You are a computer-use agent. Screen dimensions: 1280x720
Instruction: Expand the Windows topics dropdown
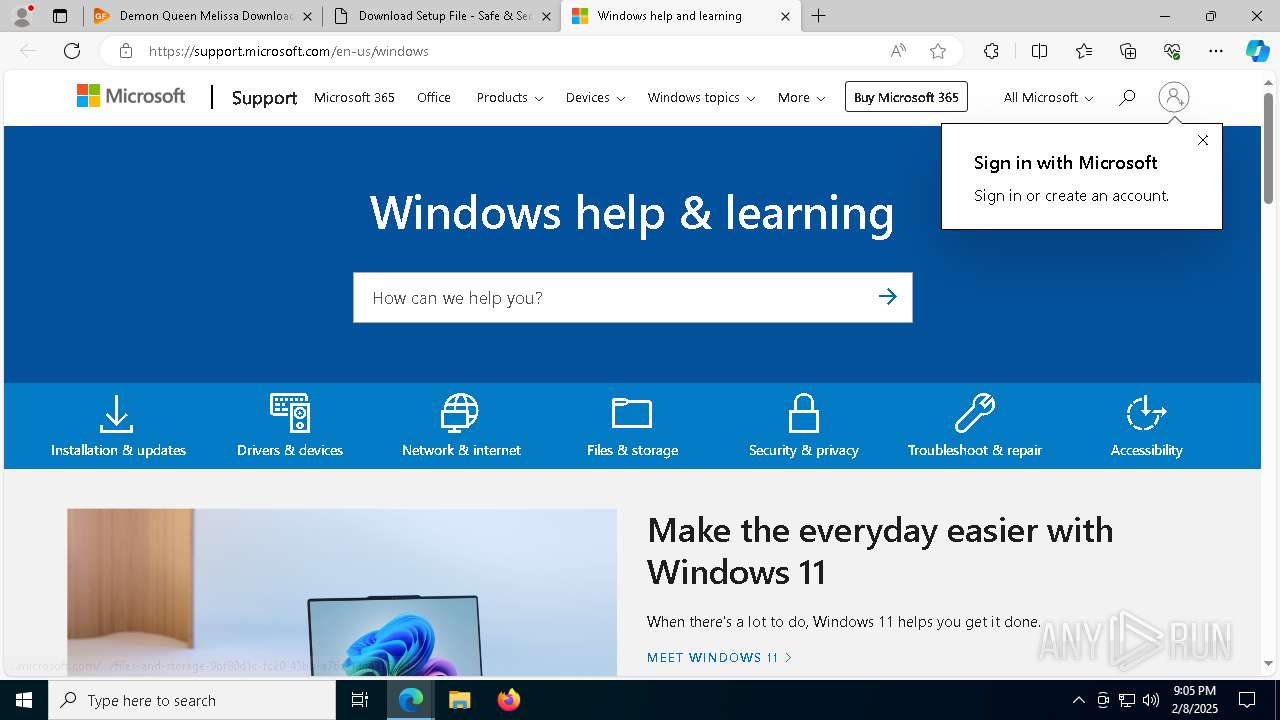(701, 97)
